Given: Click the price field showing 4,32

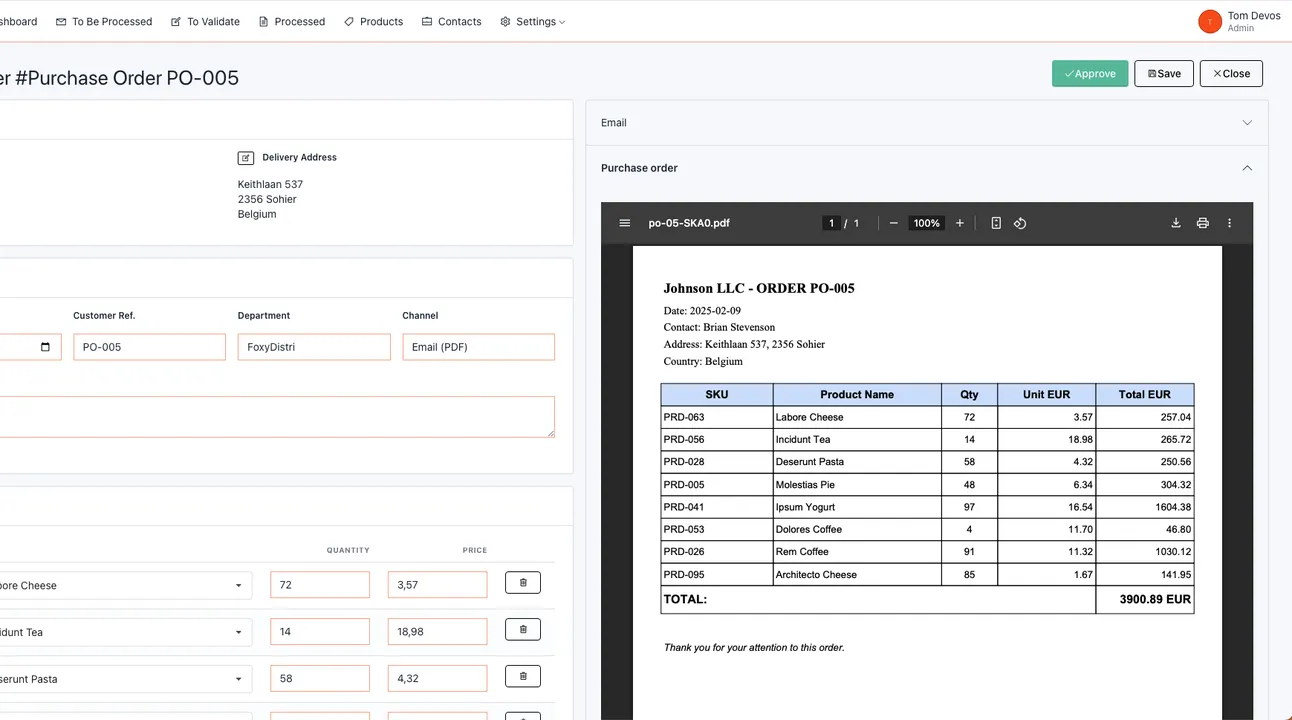Looking at the screenshot, I should tap(437, 678).
